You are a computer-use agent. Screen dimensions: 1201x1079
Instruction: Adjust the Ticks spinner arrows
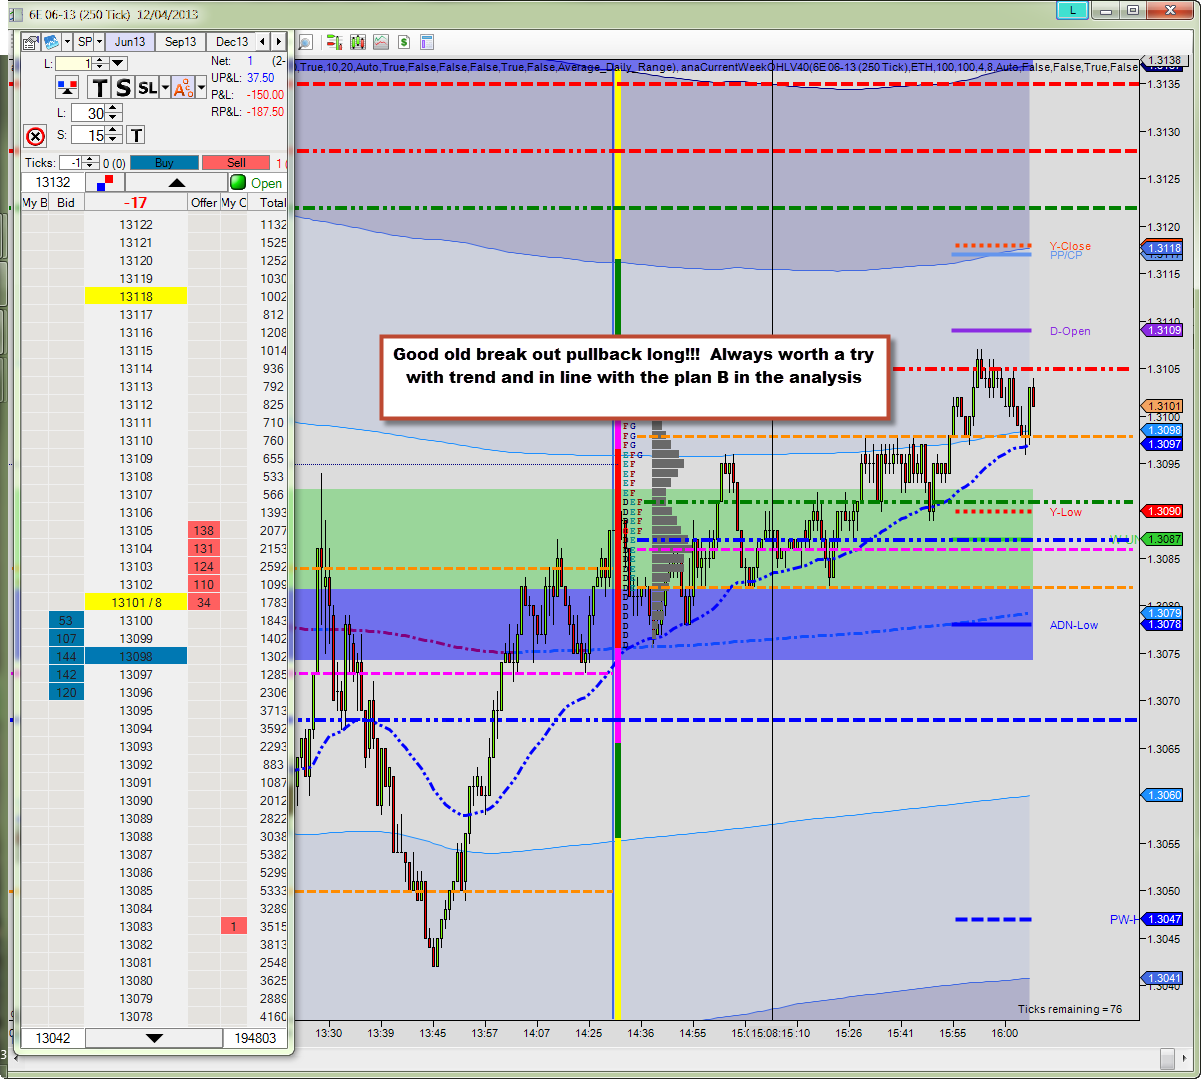click(89, 162)
